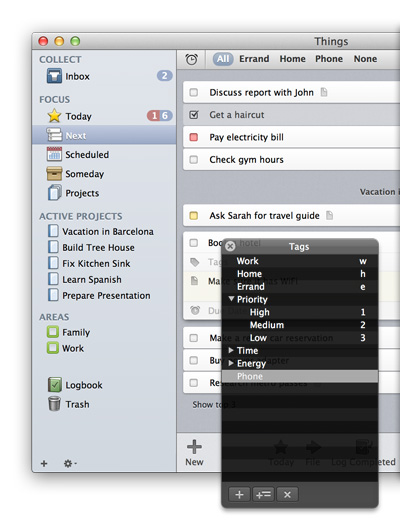Image resolution: width=400 pixels, height=530 pixels.
Task: Expand the Energy tag group
Action: tap(231, 363)
